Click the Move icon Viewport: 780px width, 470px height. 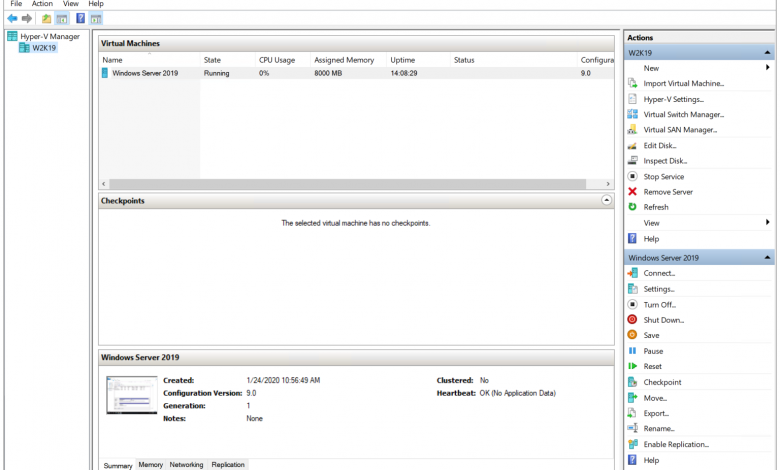632,397
